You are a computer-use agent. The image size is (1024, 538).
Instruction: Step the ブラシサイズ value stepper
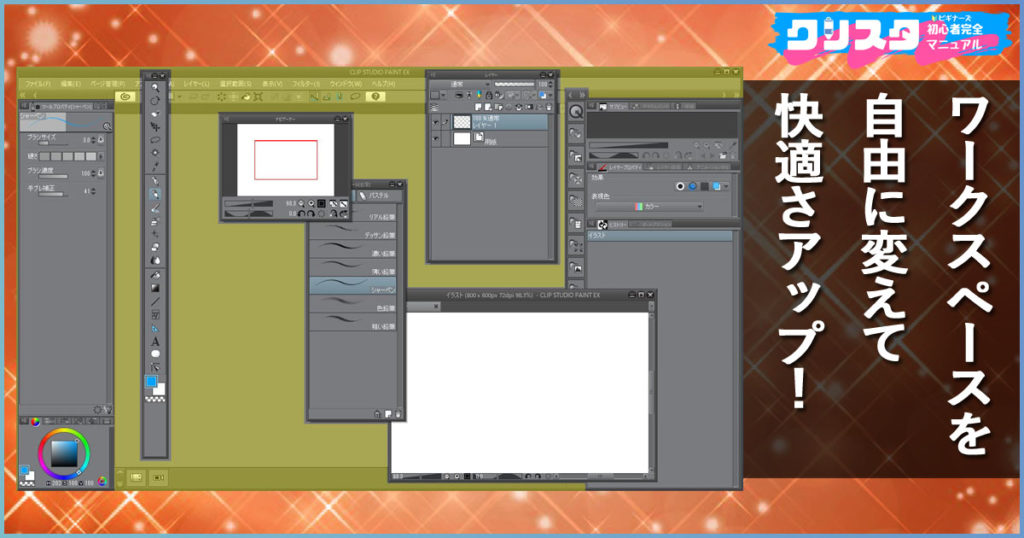(x=93, y=140)
